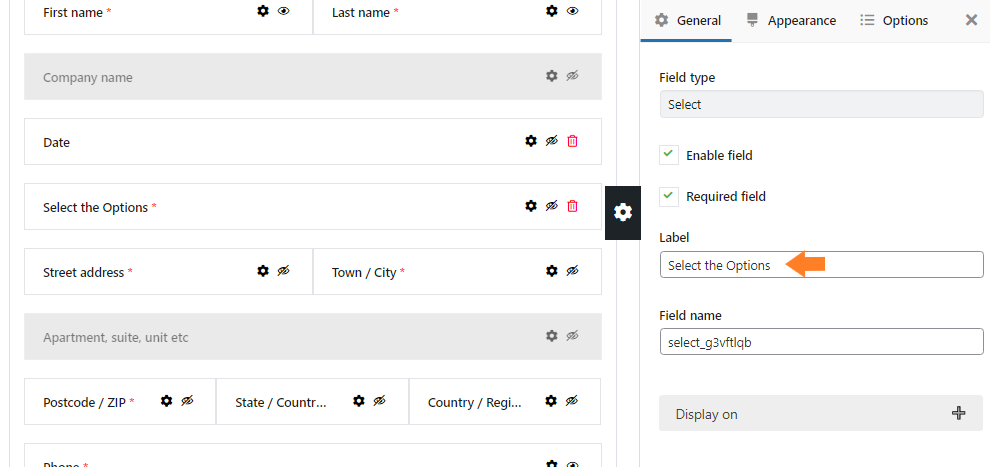This screenshot has width=990, height=467.
Task: Click the plus icon in Display on
Action: [x=958, y=413]
